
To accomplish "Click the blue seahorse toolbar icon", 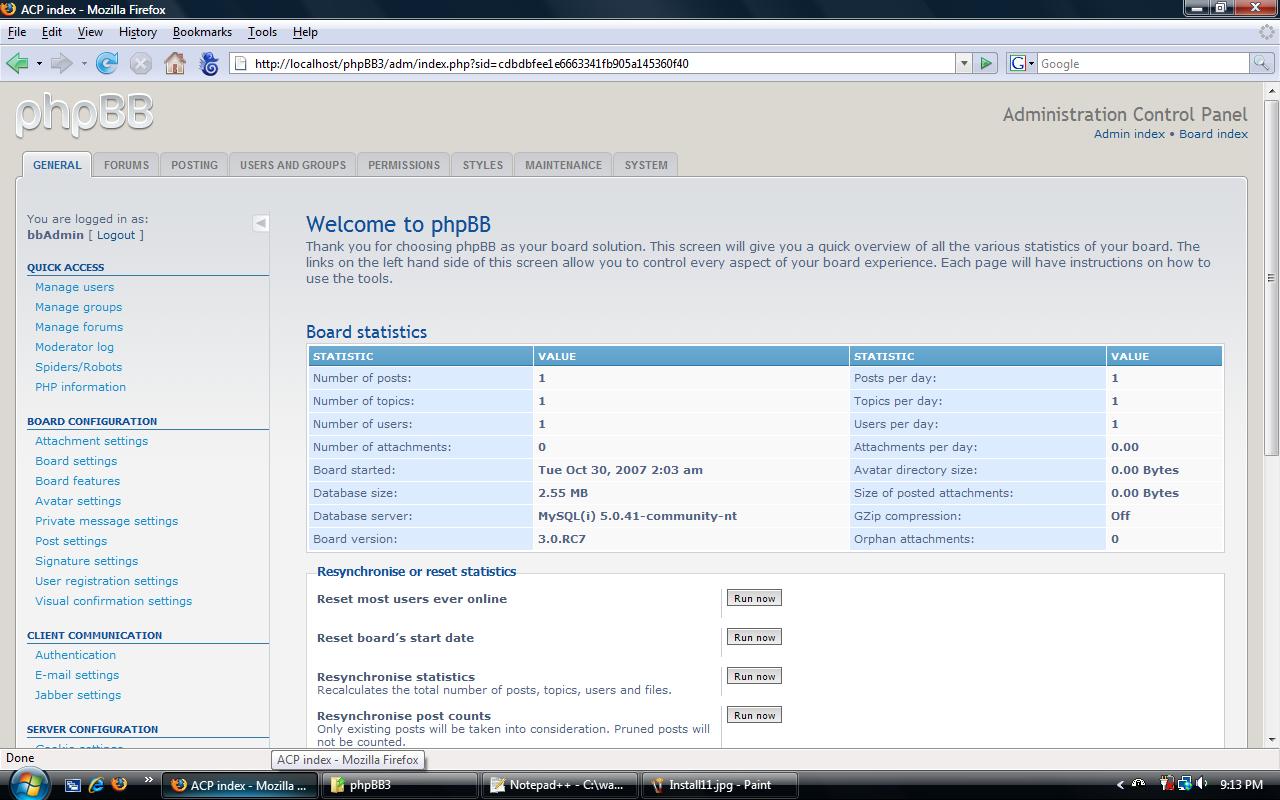I will pyautogui.click(x=209, y=64).
